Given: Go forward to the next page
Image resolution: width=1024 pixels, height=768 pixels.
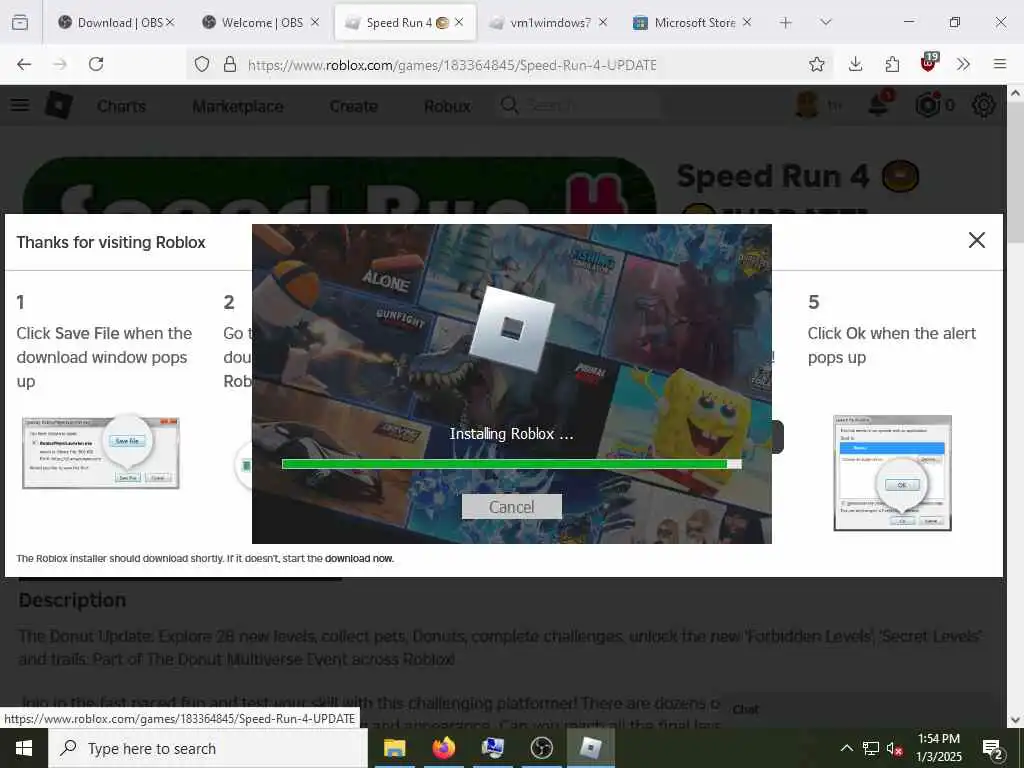Looking at the screenshot, I should [60, 64].
